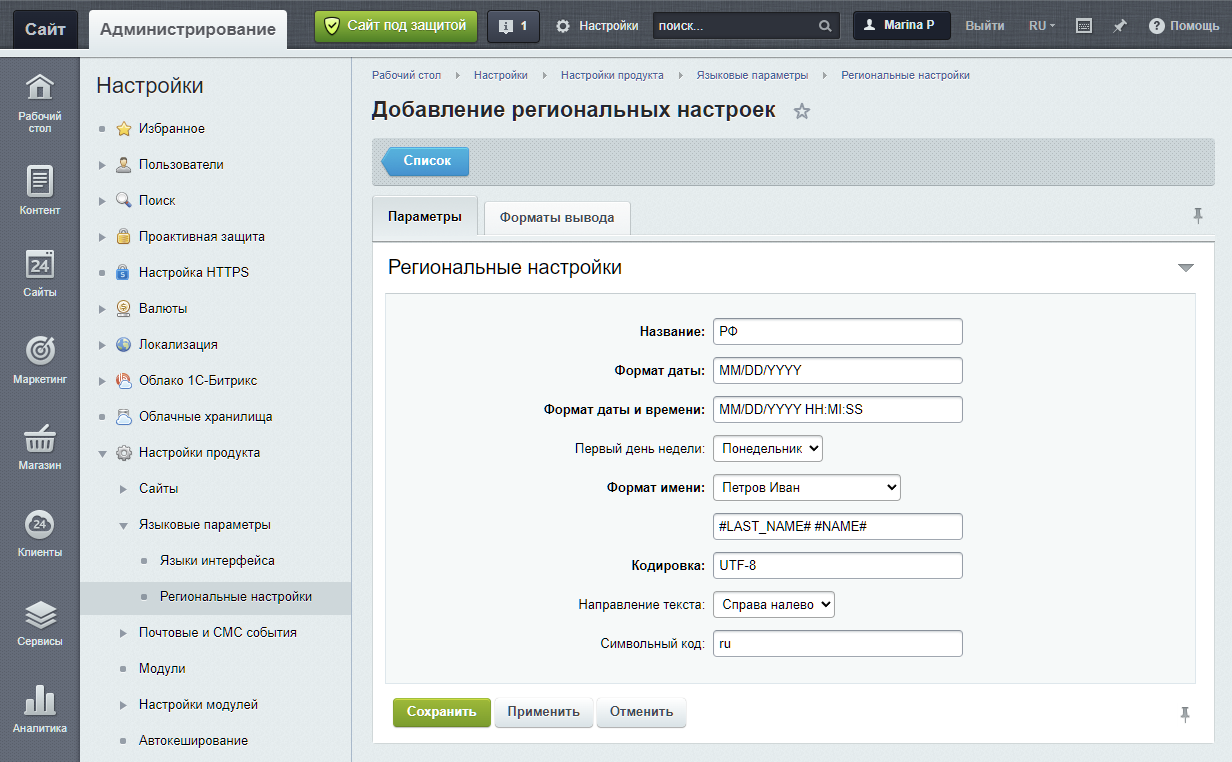This screenshot has width=1232, height=762.
Task: Open the Маркетинг section icon
Action: pos(39,359)
